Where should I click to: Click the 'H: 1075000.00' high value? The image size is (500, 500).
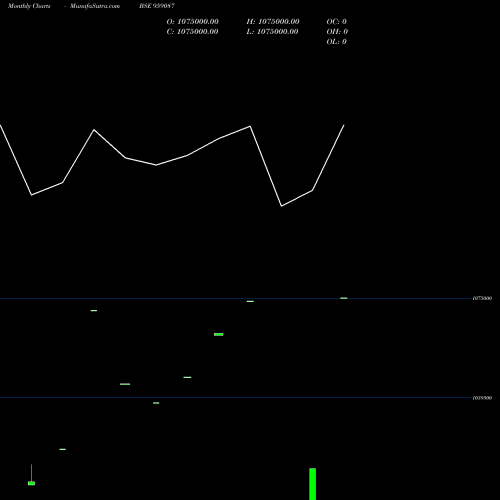tap(273, 22)
